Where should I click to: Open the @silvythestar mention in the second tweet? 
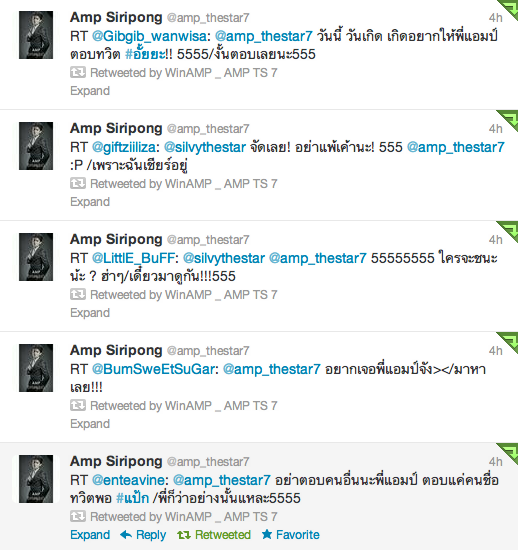coord(205,147)
